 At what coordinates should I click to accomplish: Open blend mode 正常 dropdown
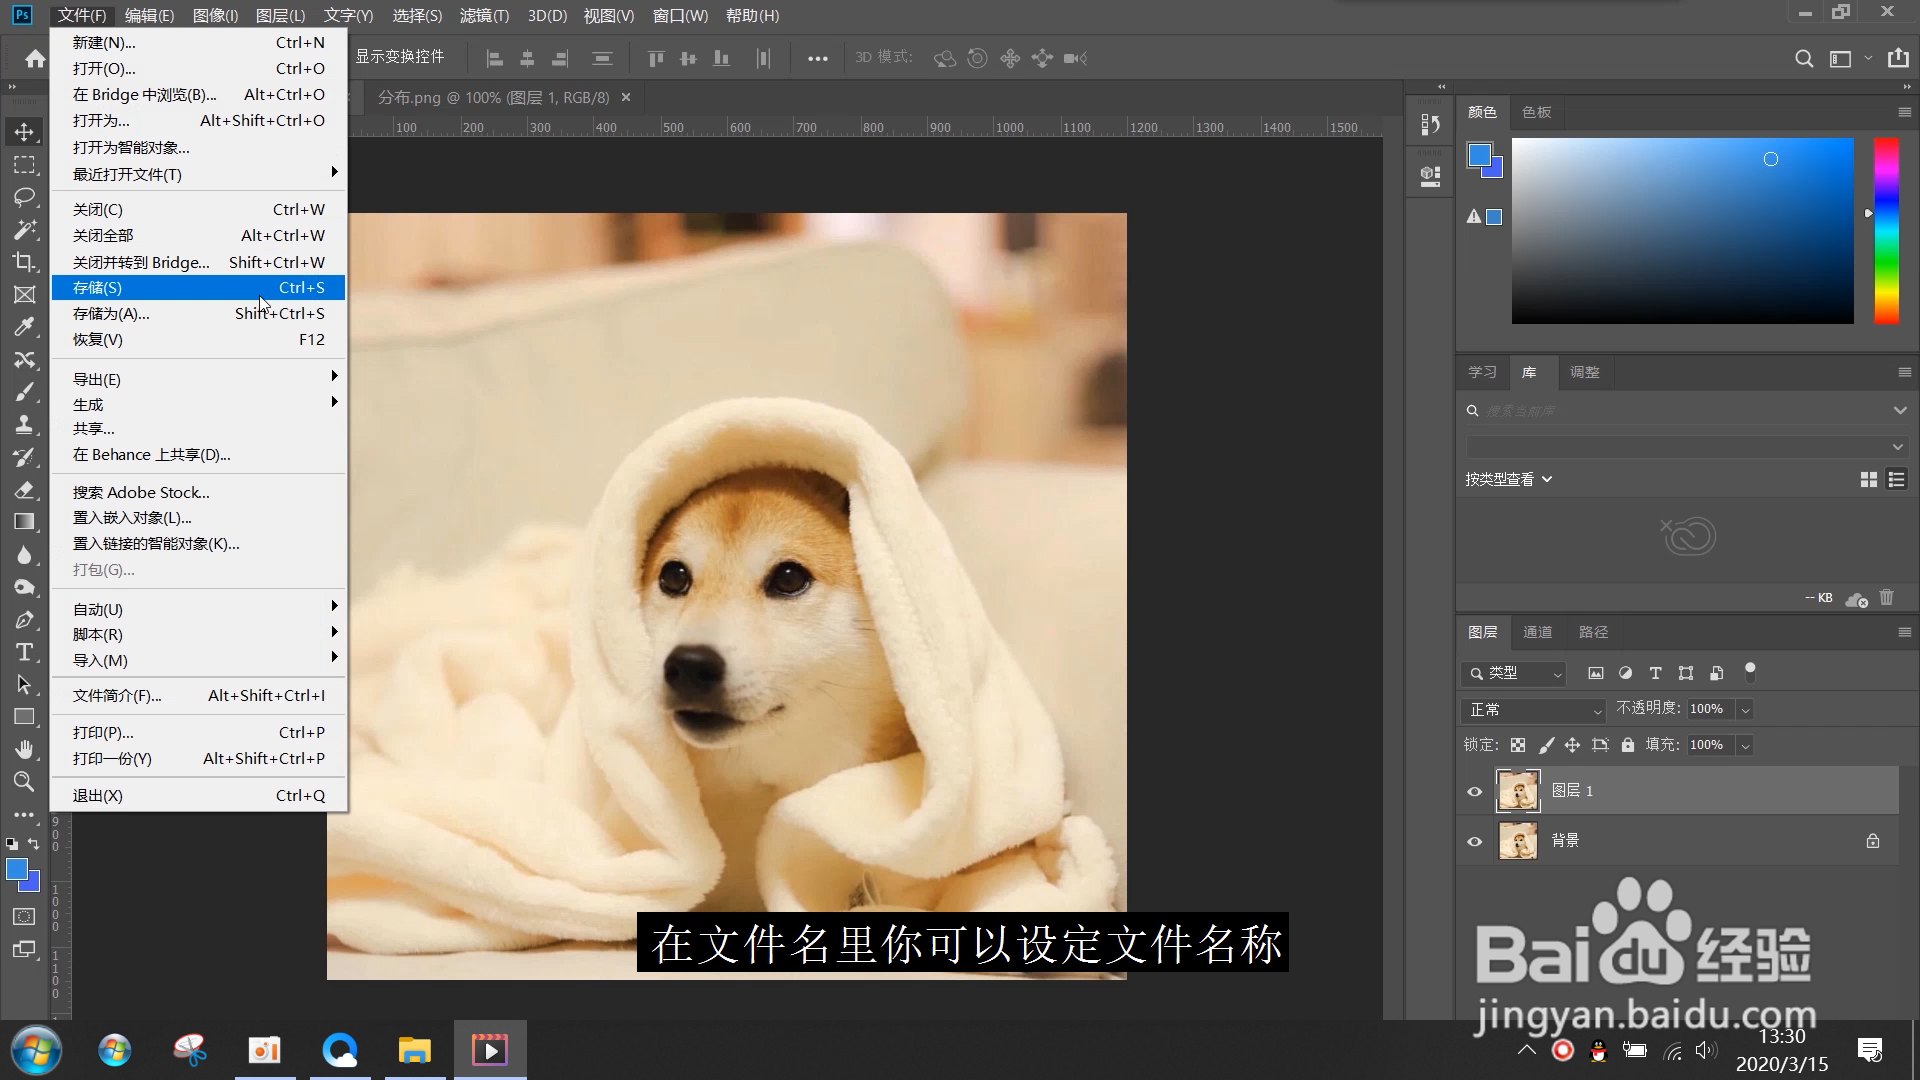[x=1533, y=709]
